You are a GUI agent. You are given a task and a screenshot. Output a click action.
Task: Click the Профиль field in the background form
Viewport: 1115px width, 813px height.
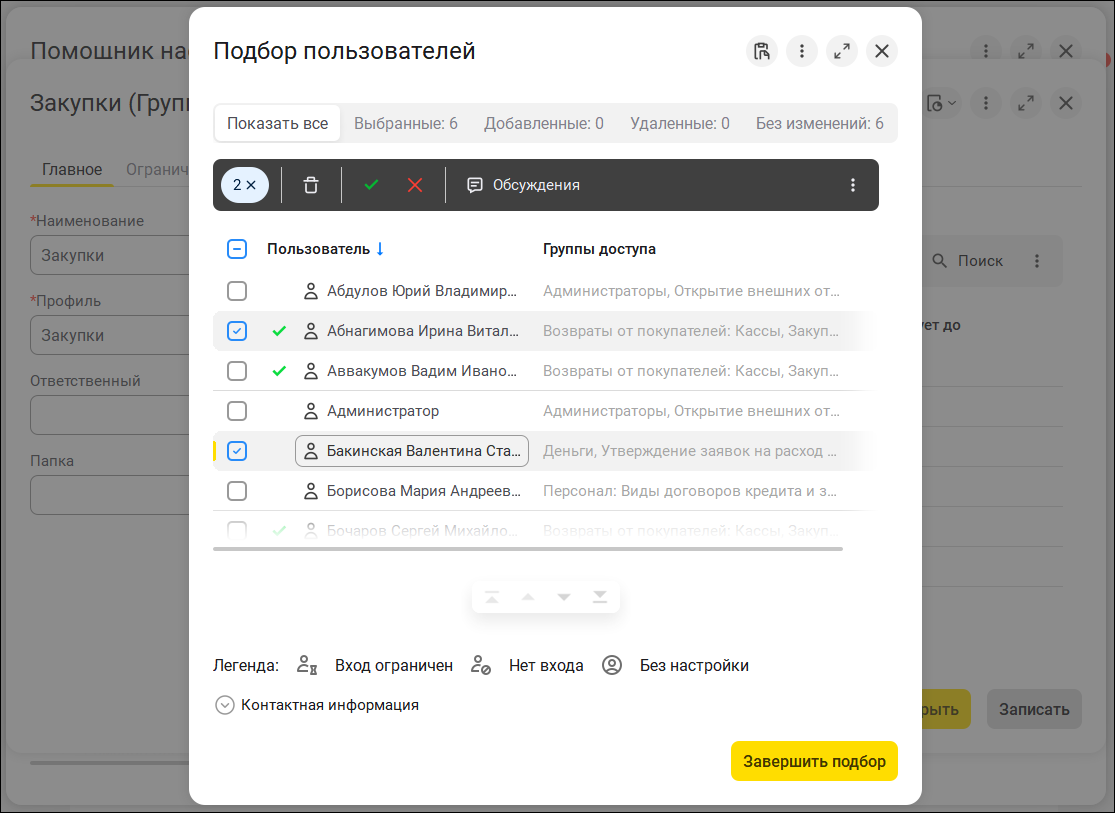tap(110, 335)
